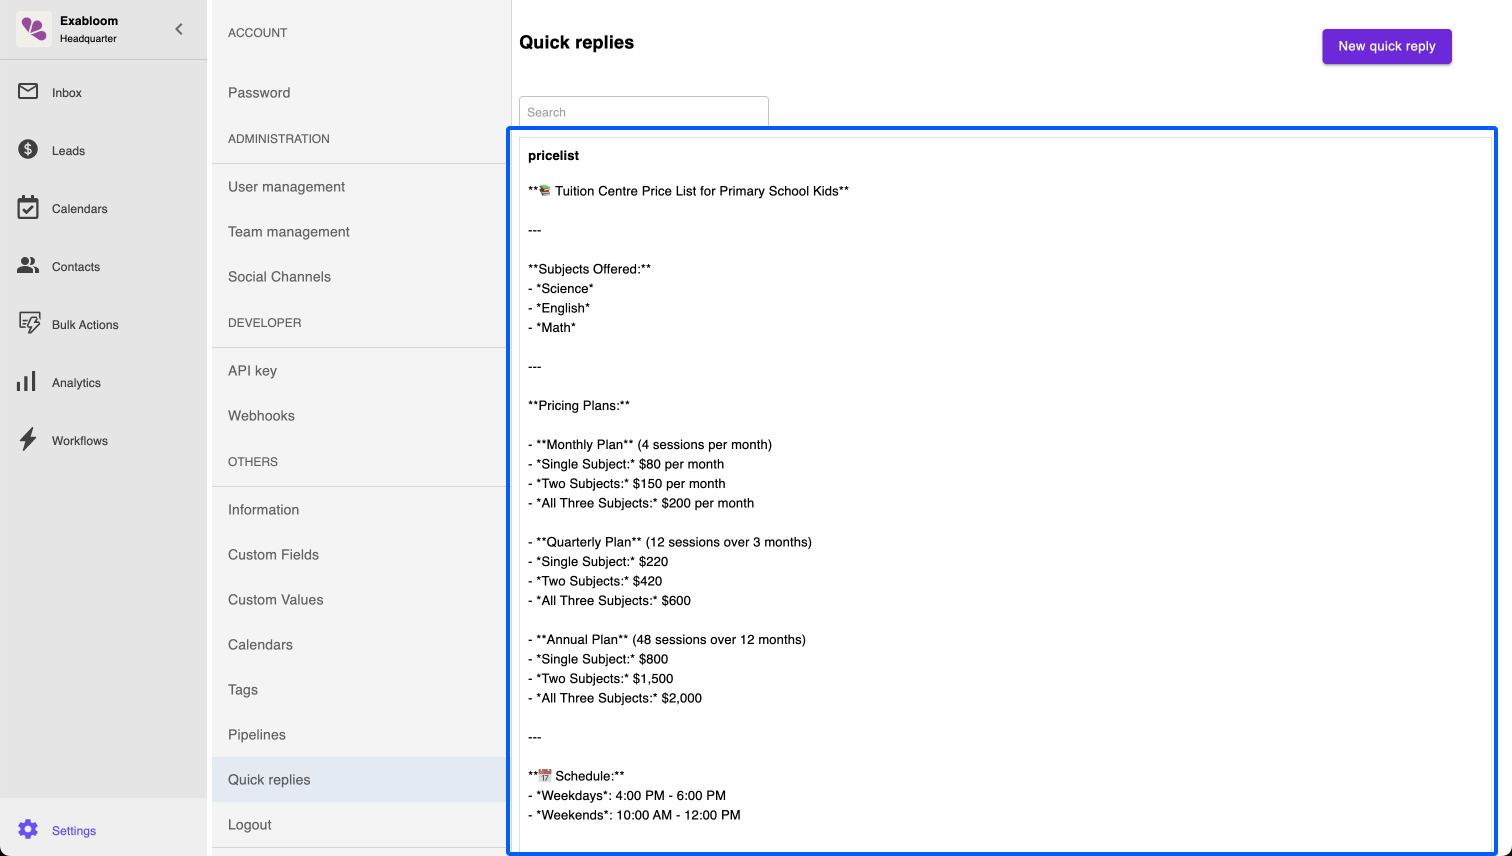Click the Settings gear icon
This screenshot has height=856, width=1512.
[28, 829]
